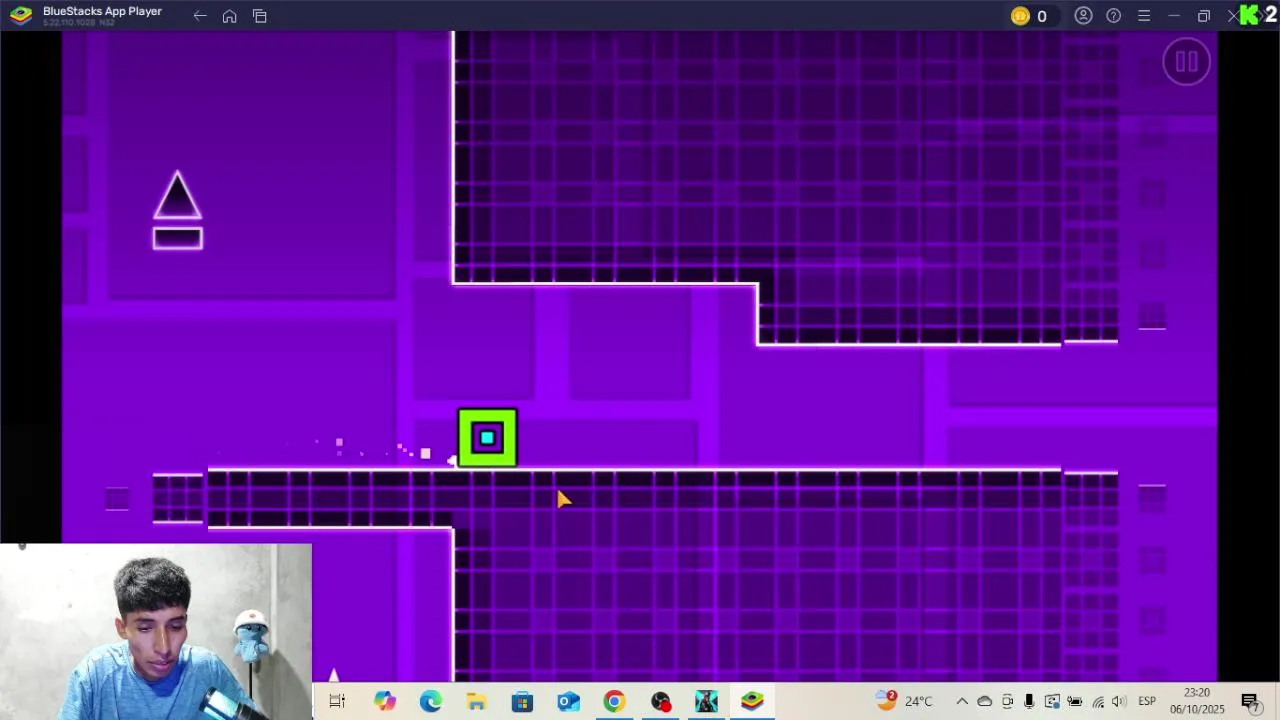This screenshot has height=720, width=1280.
Task: Open the volume speaker tray icon
Action: click(x=1119, y=702)
